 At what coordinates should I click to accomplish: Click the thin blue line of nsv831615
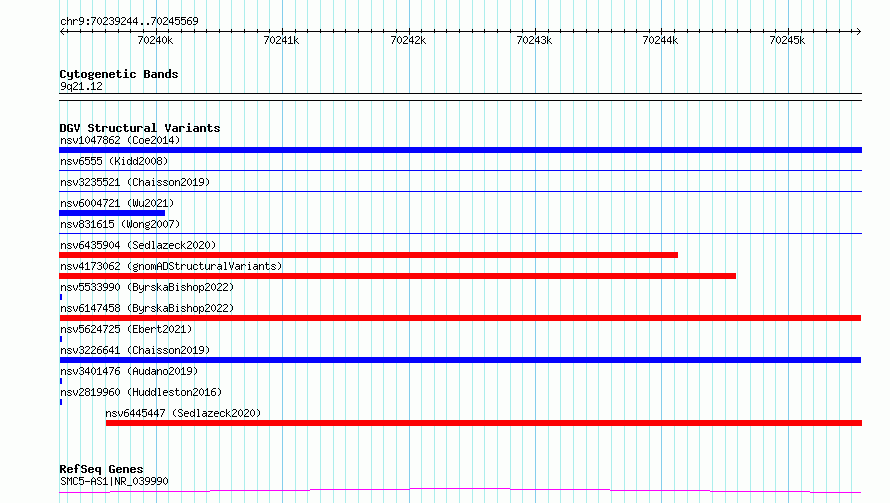tap(460, 233)
